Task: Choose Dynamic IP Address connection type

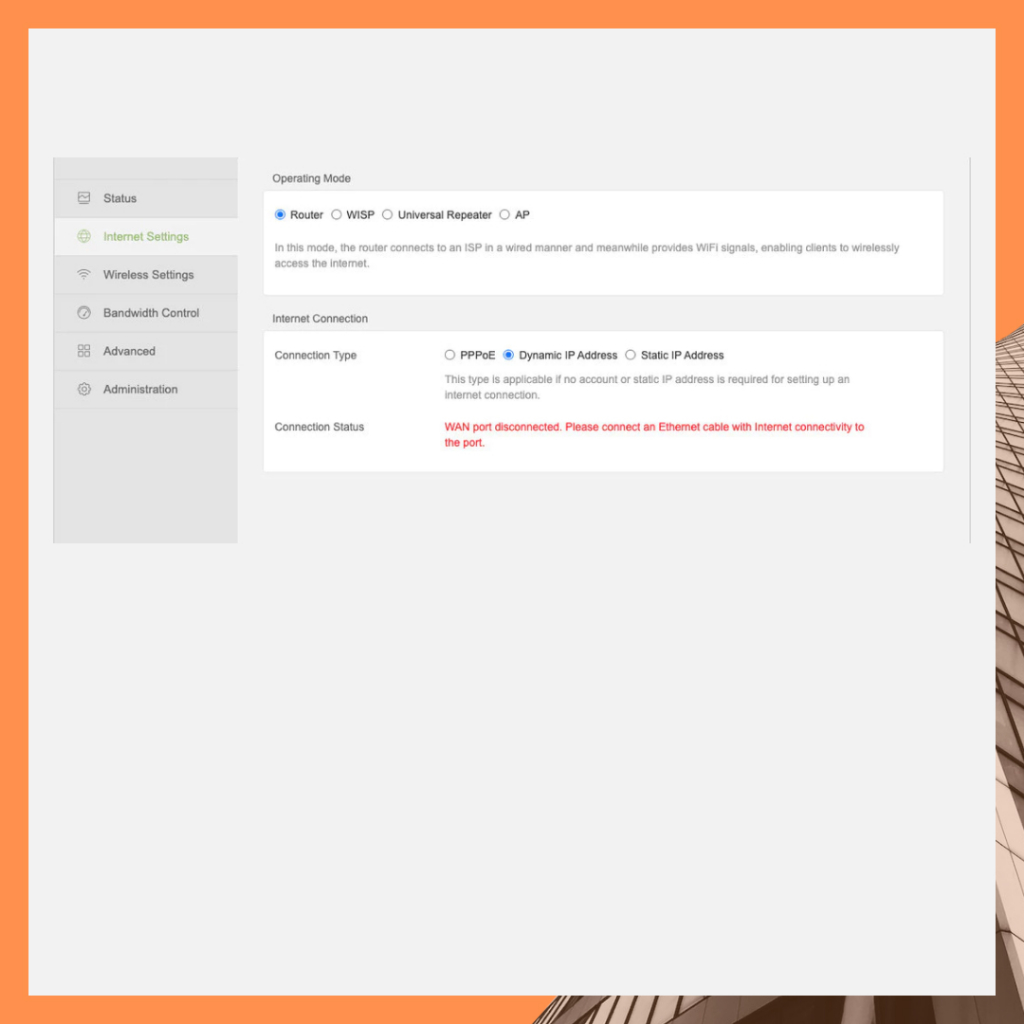Action: click(508, 355)
